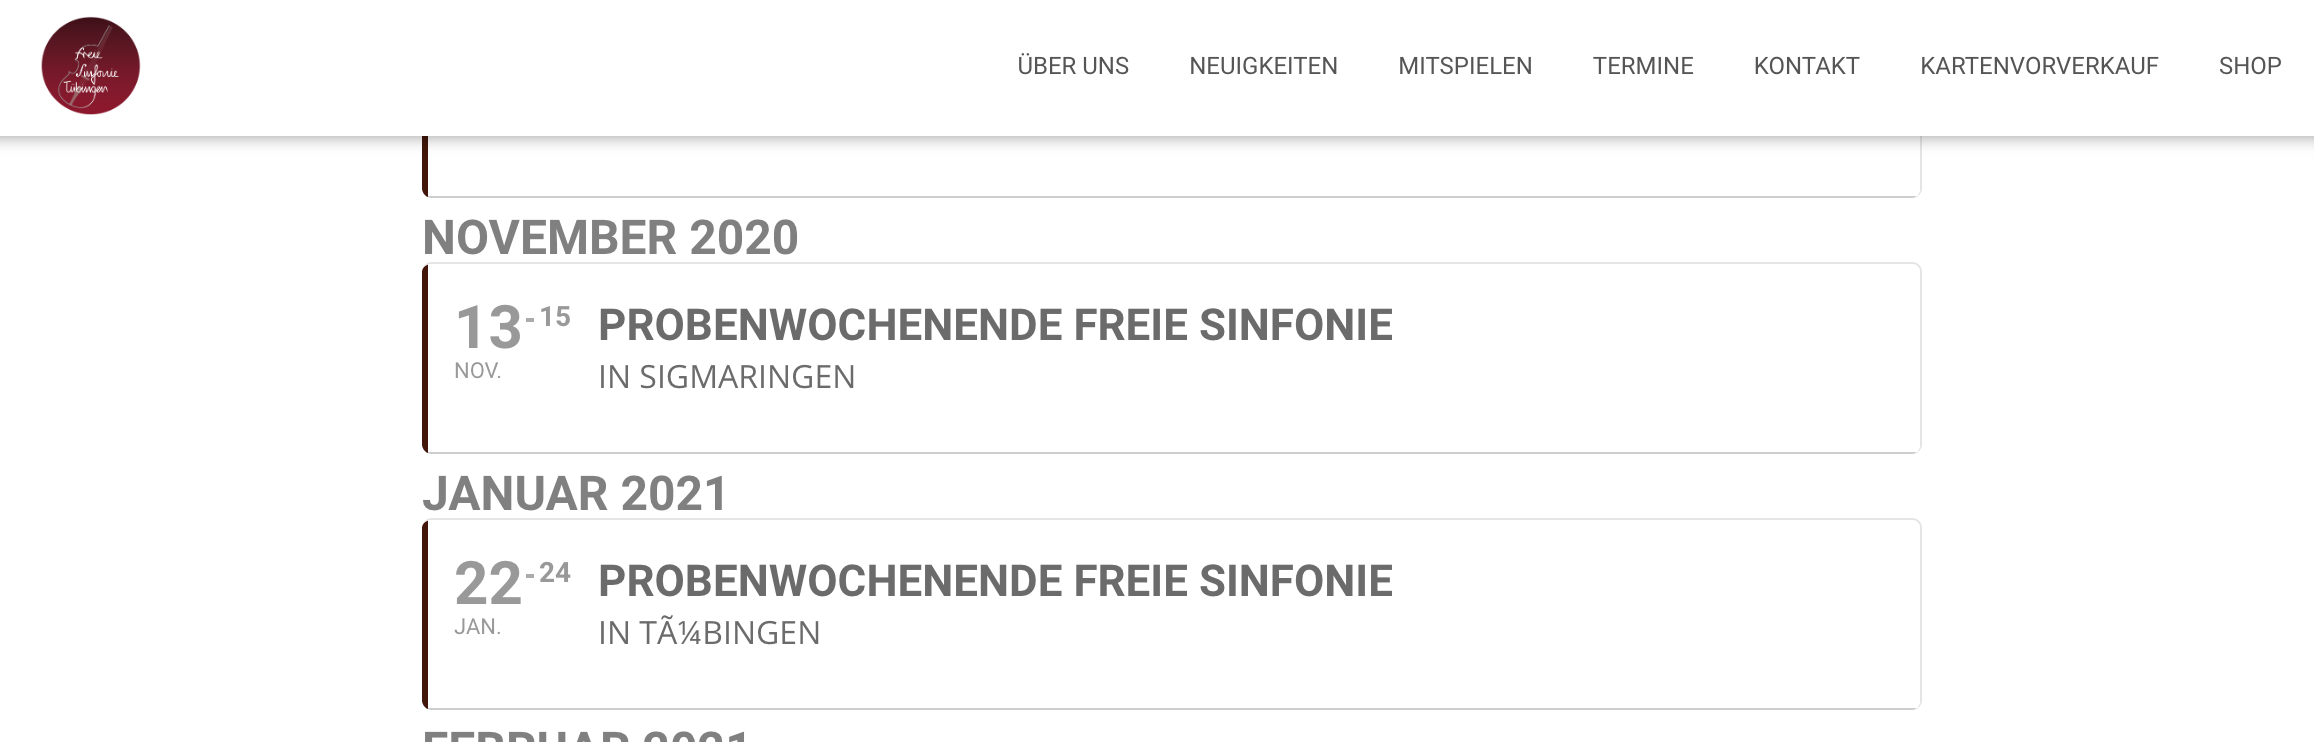Screen dimensions: 2314x742
Task: Click the "In Sigmaringen" location text
Action: point(727,377)
